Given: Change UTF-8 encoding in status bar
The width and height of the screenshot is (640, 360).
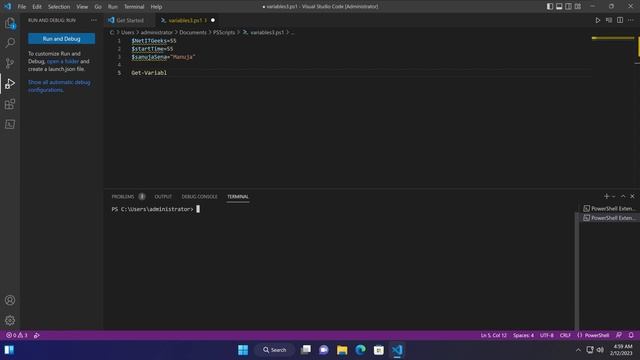Looking at the screenshot, I should 547,335.
